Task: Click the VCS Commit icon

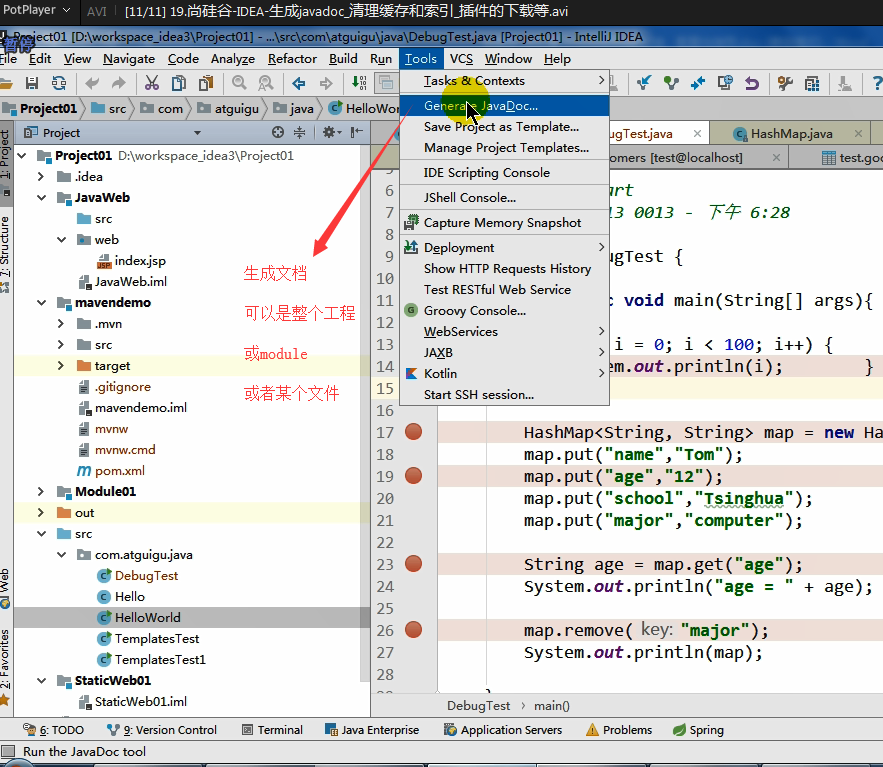Action: coord(671,83)
